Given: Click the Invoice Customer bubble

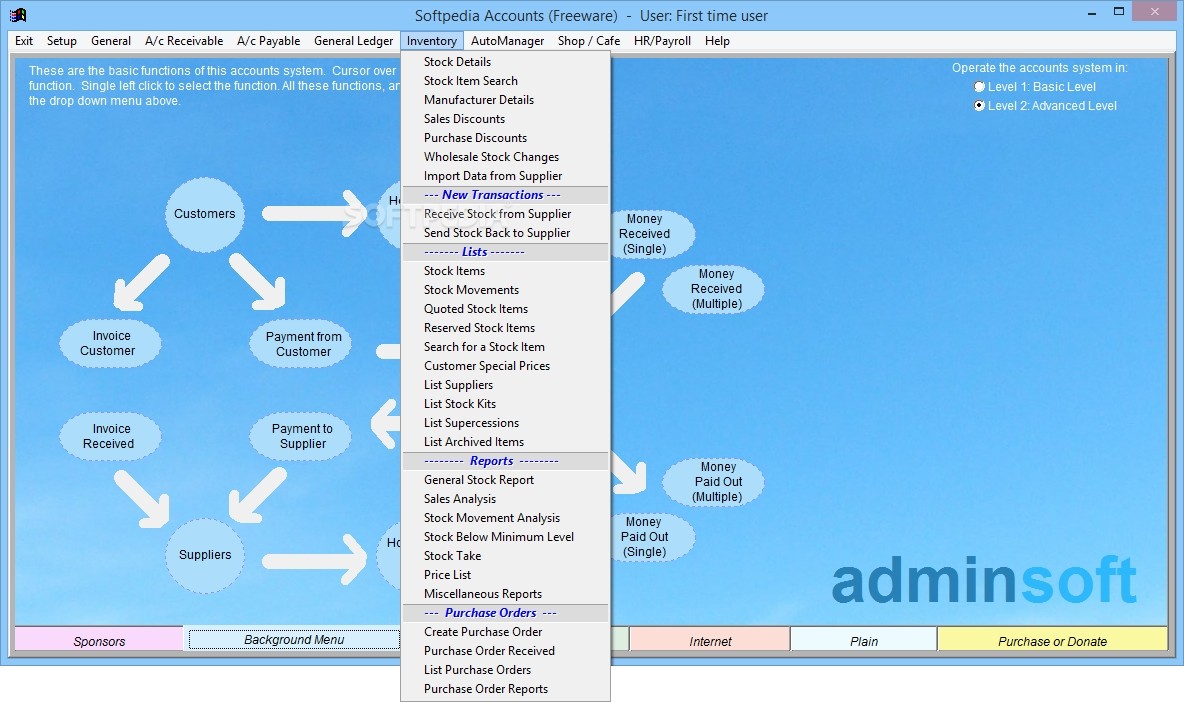Looking at the screenshot, I should 109,343.
